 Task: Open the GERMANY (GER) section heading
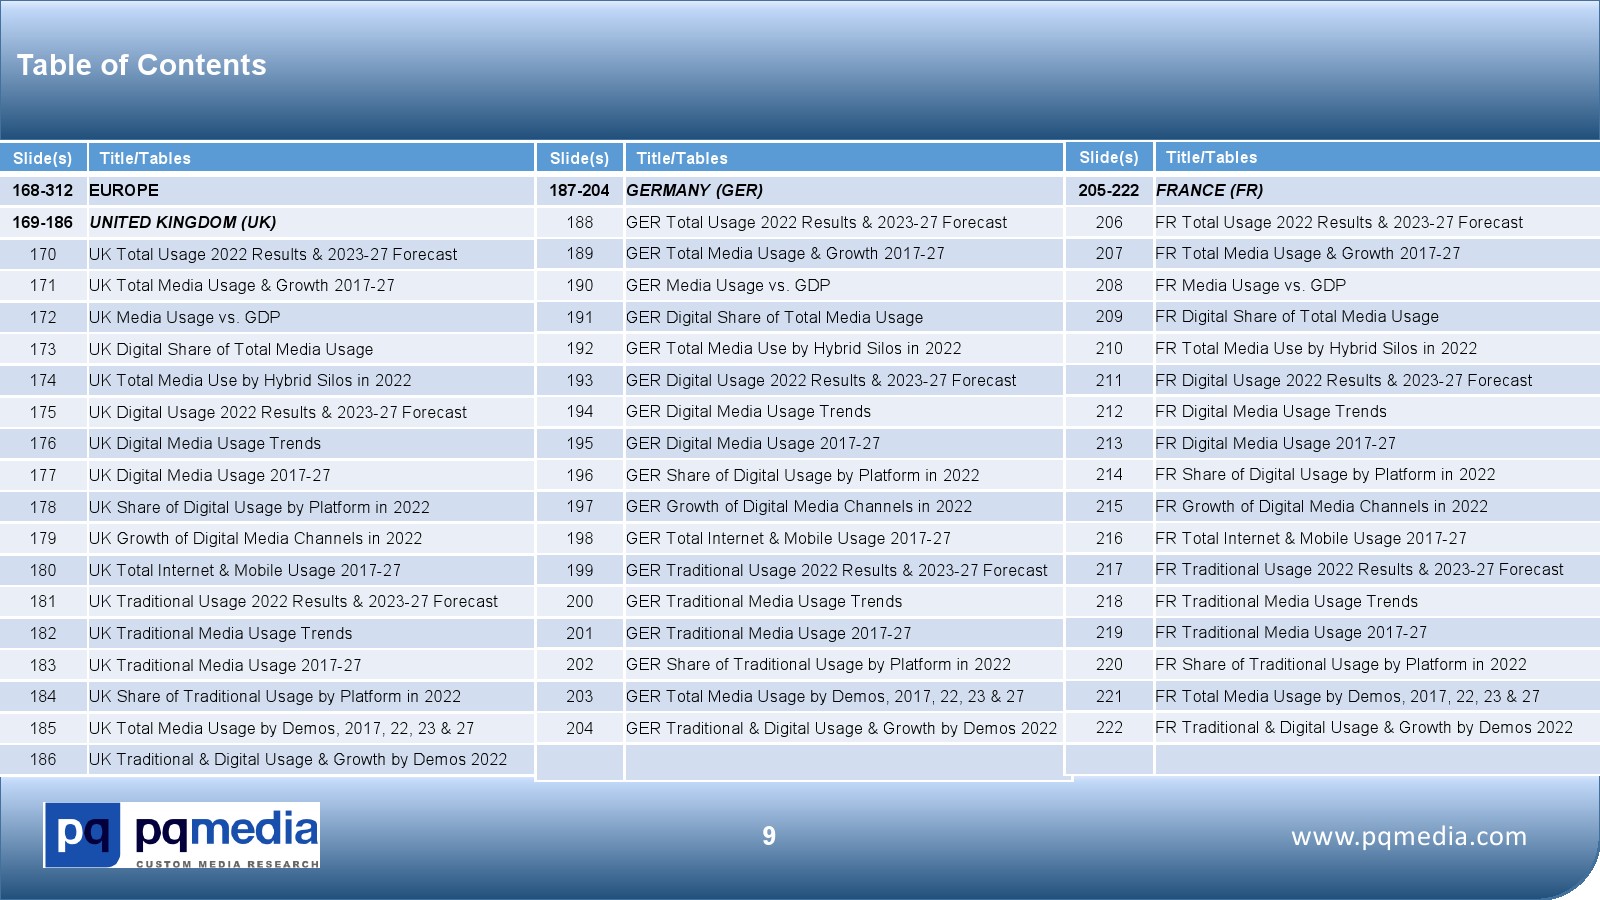click(694, 190)
